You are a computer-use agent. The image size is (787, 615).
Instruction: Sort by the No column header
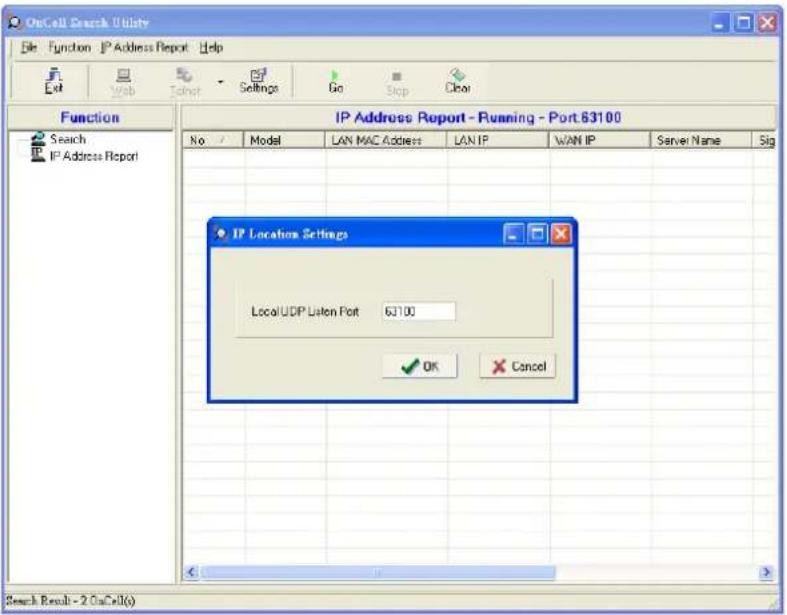click(x=213, y=140)
